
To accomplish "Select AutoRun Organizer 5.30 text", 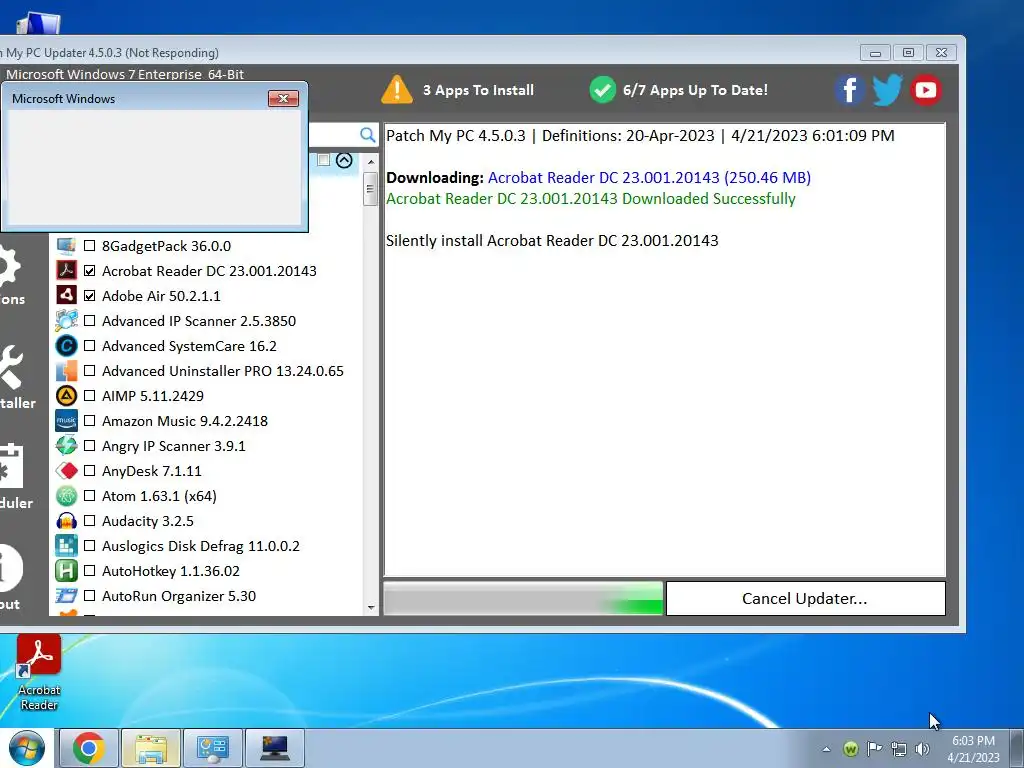I will coord(179,596).
